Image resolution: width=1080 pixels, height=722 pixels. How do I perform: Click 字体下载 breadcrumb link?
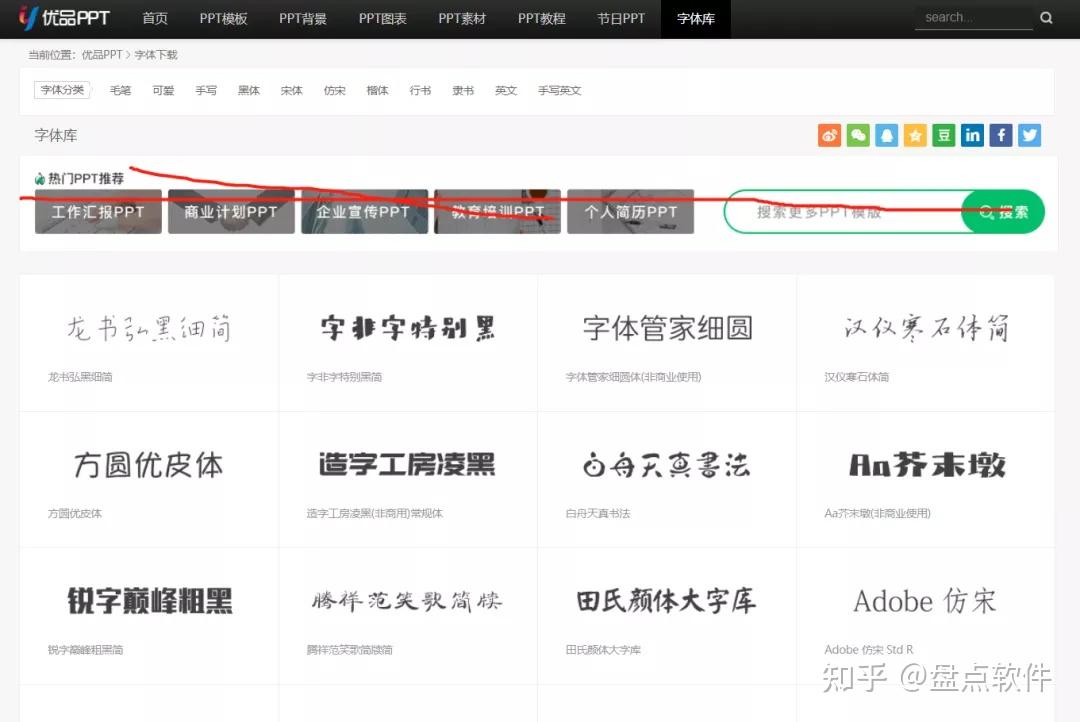(156, 54)
